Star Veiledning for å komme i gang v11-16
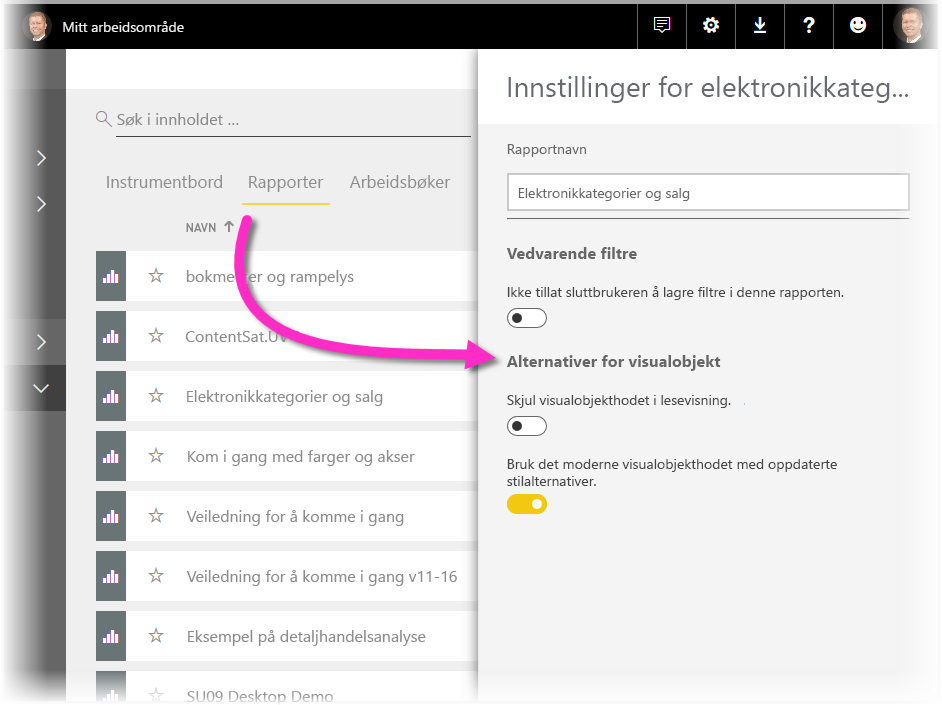 tap(156, 576)
